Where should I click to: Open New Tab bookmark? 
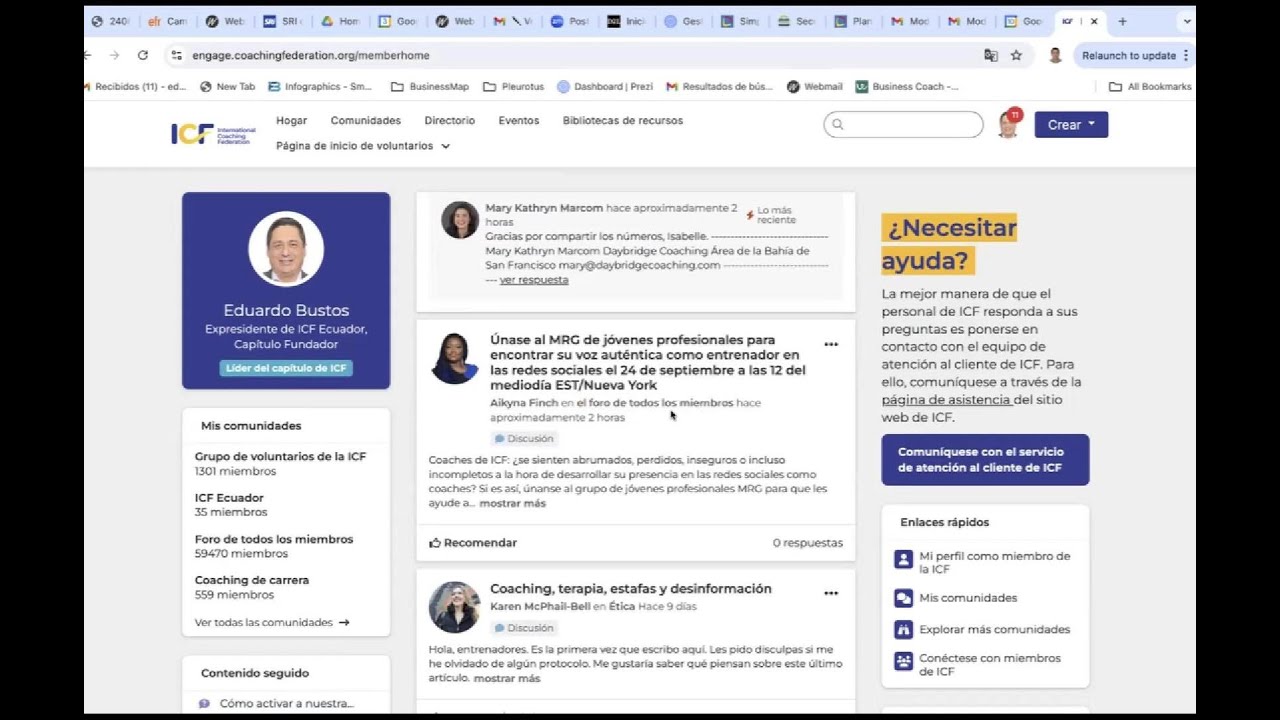(228, 87)
